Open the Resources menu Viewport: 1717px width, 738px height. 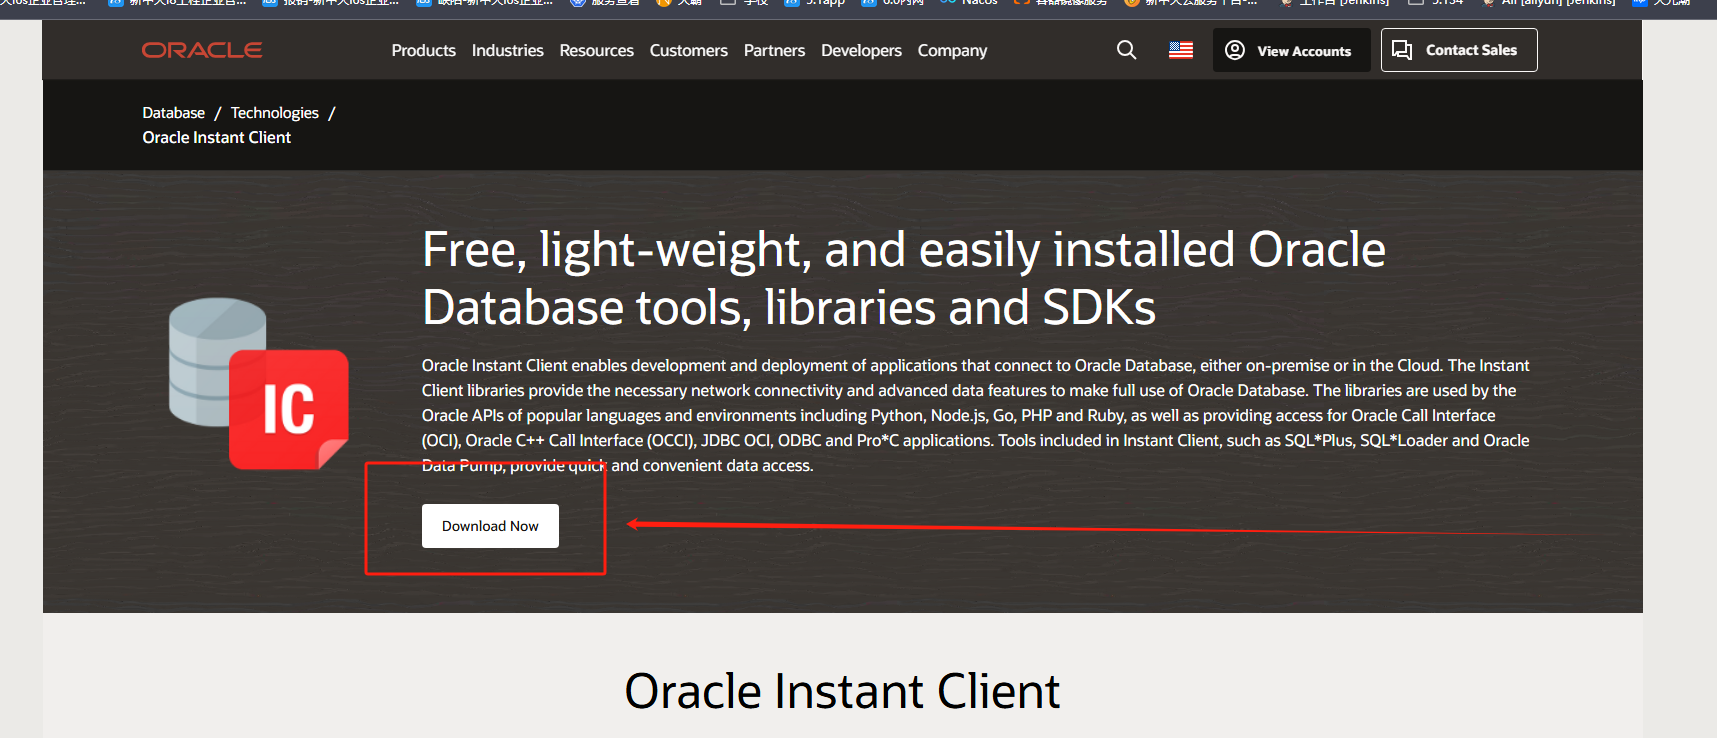point(596,50)
